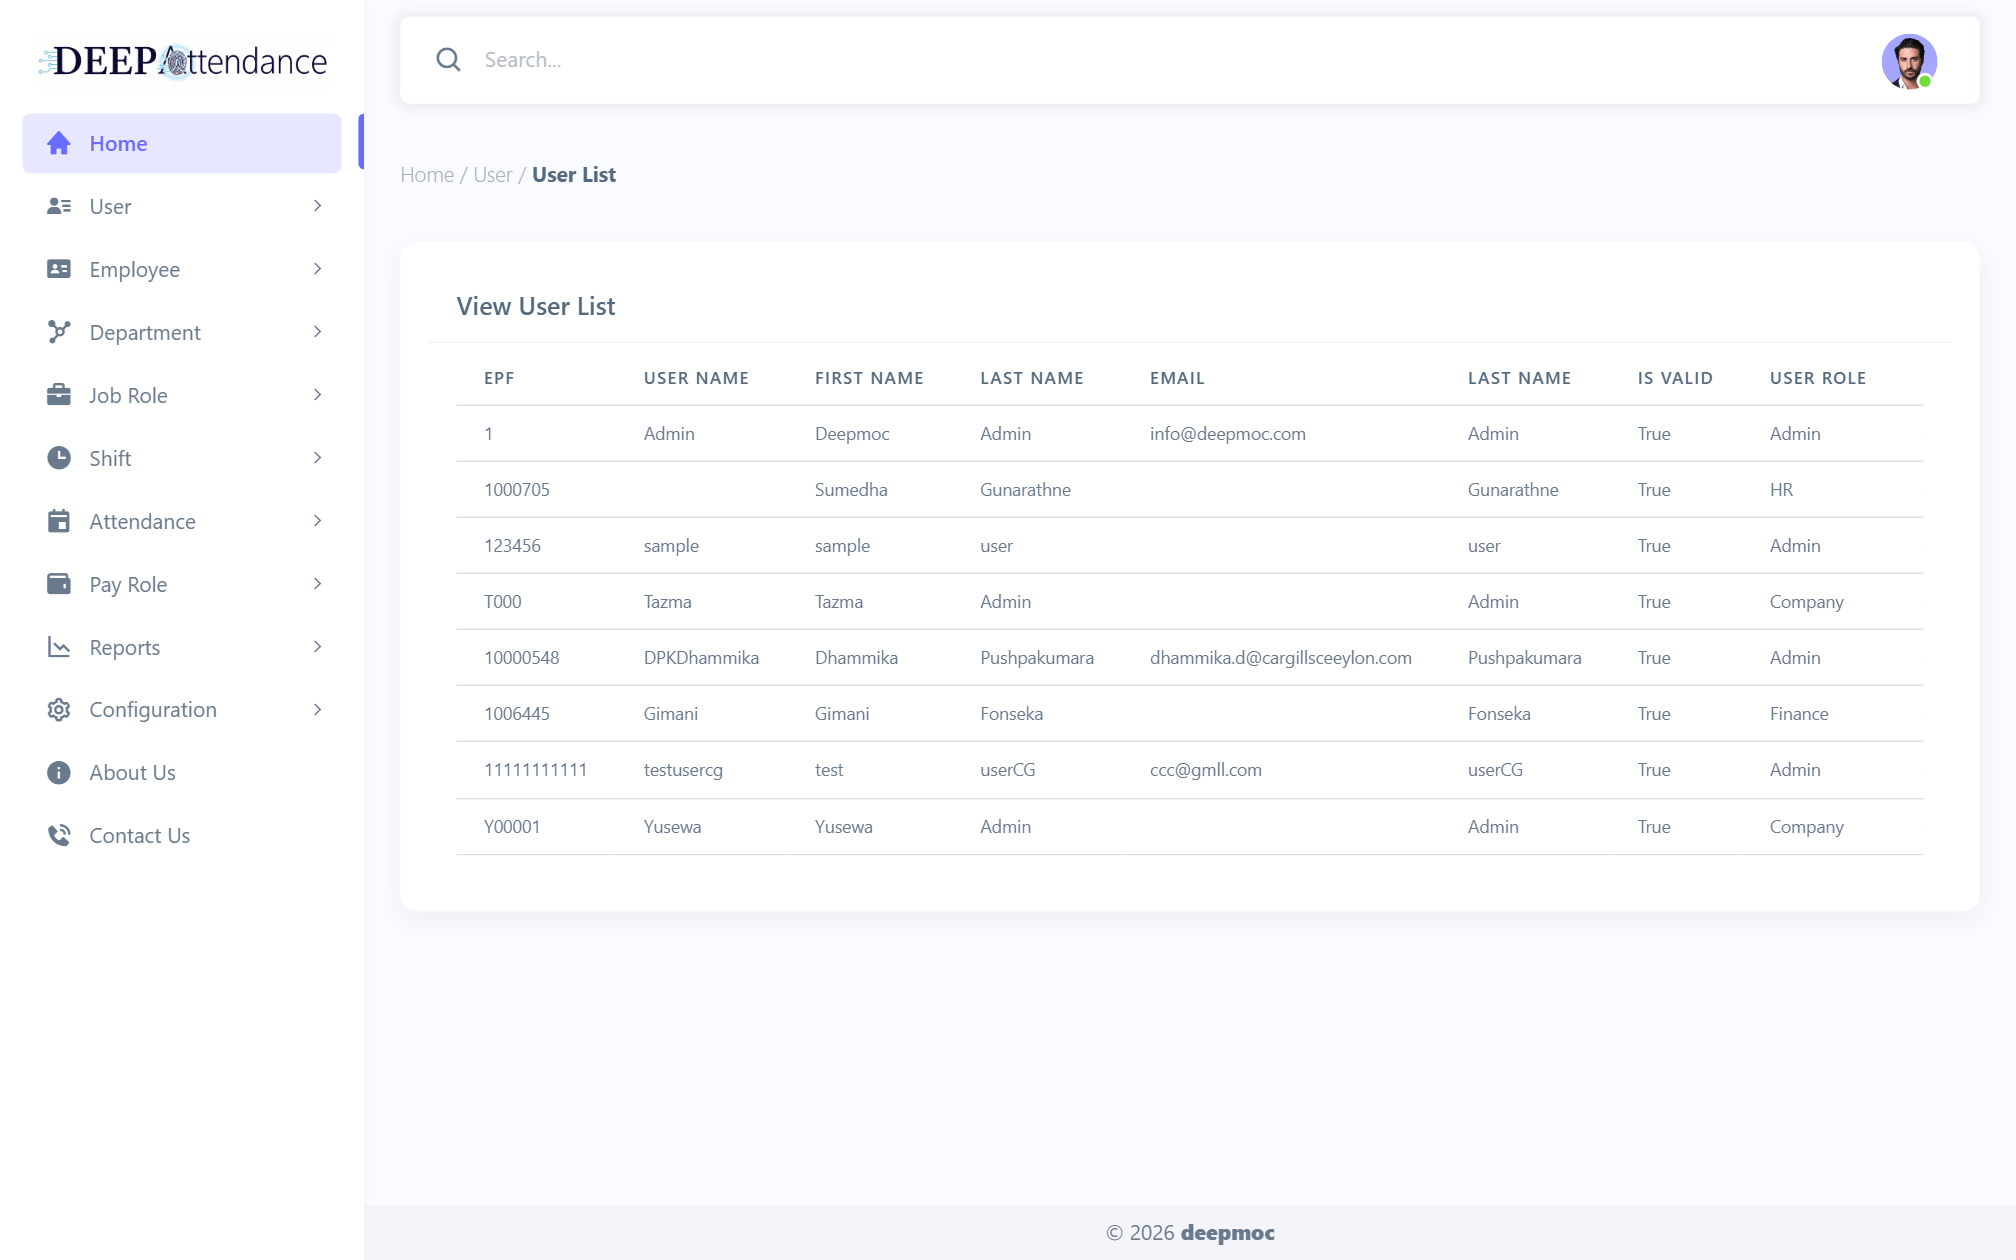Click the Home breadcrumb link

coord(427,175)
